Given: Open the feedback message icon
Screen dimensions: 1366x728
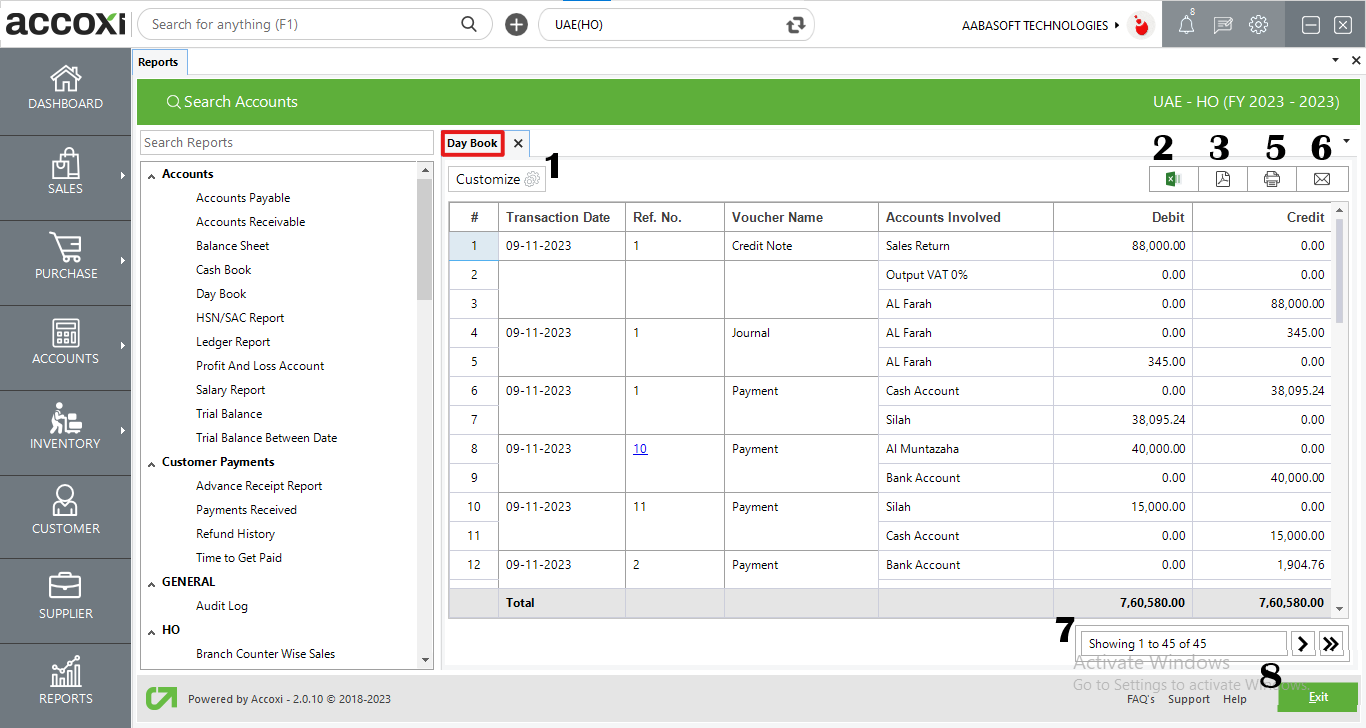Looking at the screenshot, I should [1222, 24].
